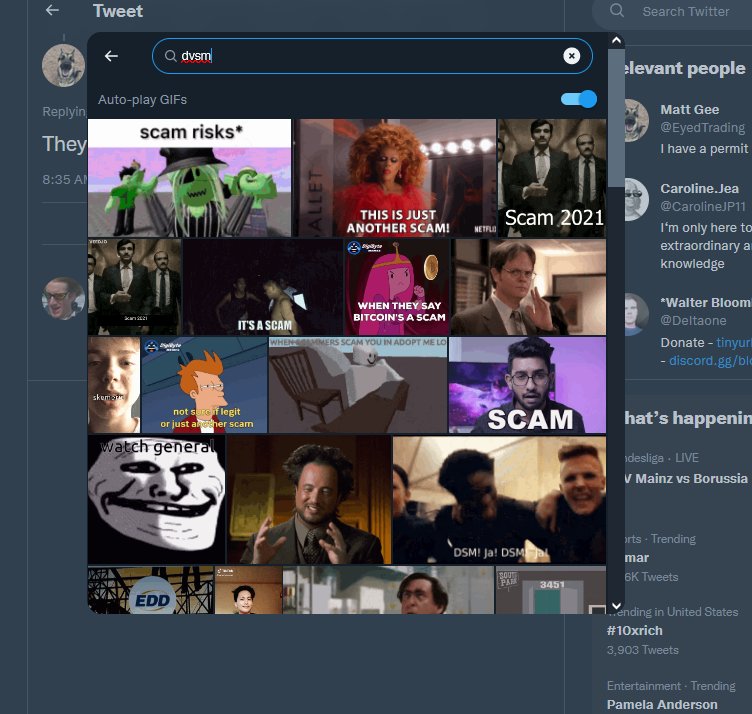752x714 pixels.
Task: Select the "scam risks*" GIF
Action: 189,178
